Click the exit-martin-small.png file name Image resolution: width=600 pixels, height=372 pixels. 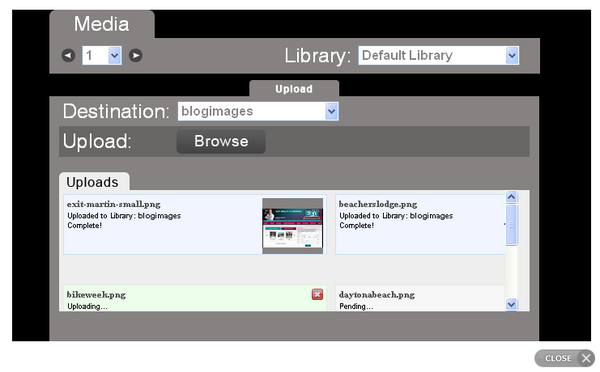(114, 204)
